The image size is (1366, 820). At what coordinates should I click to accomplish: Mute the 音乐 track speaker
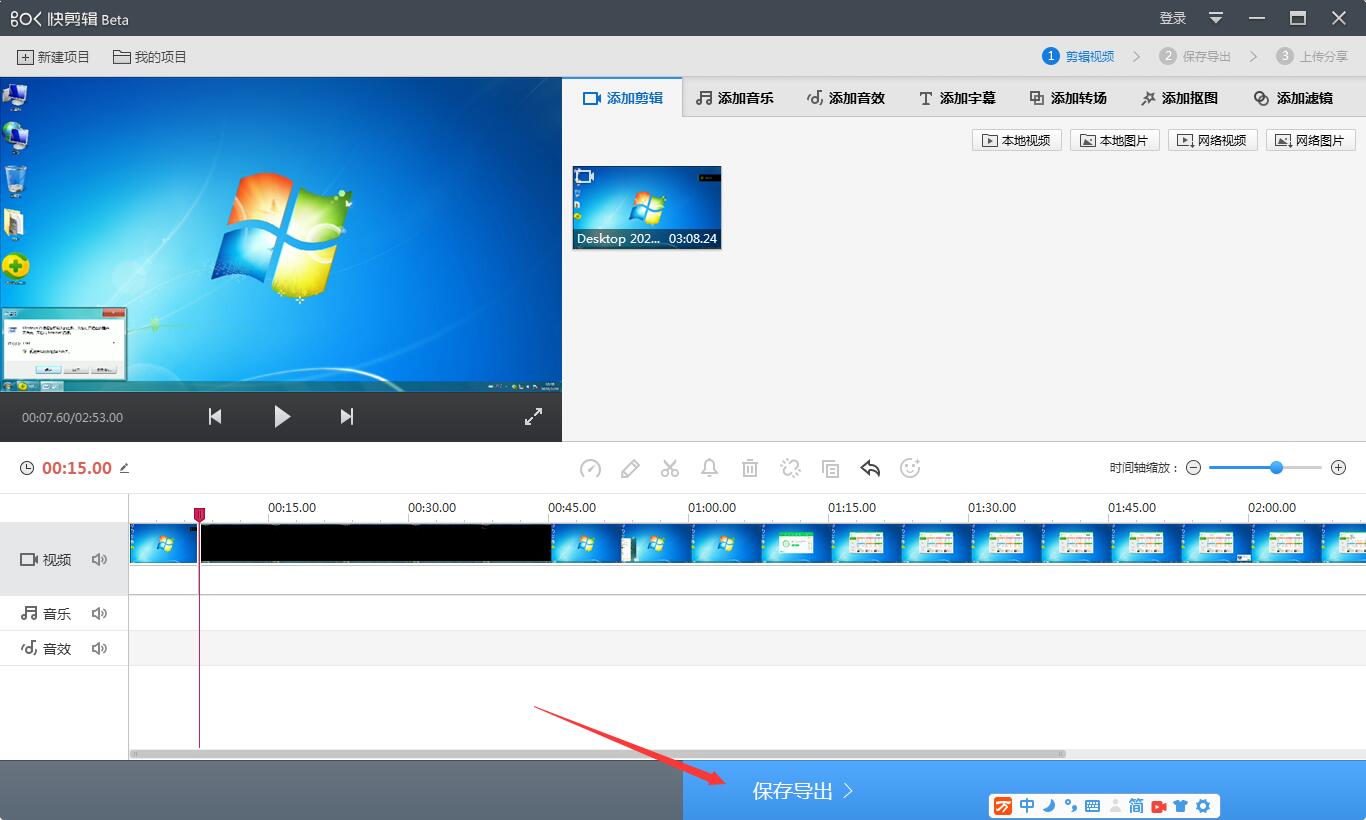(x=99, y=614)
